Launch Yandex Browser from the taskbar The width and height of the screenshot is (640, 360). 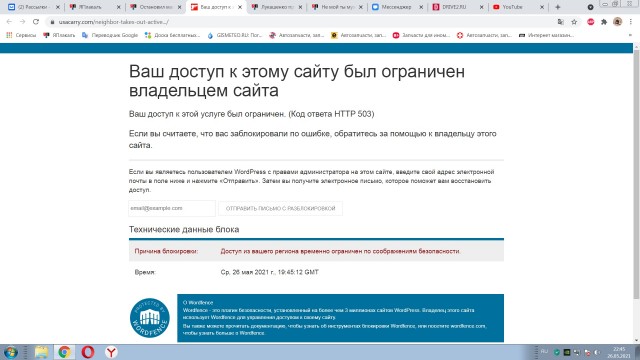click(111, 352)
